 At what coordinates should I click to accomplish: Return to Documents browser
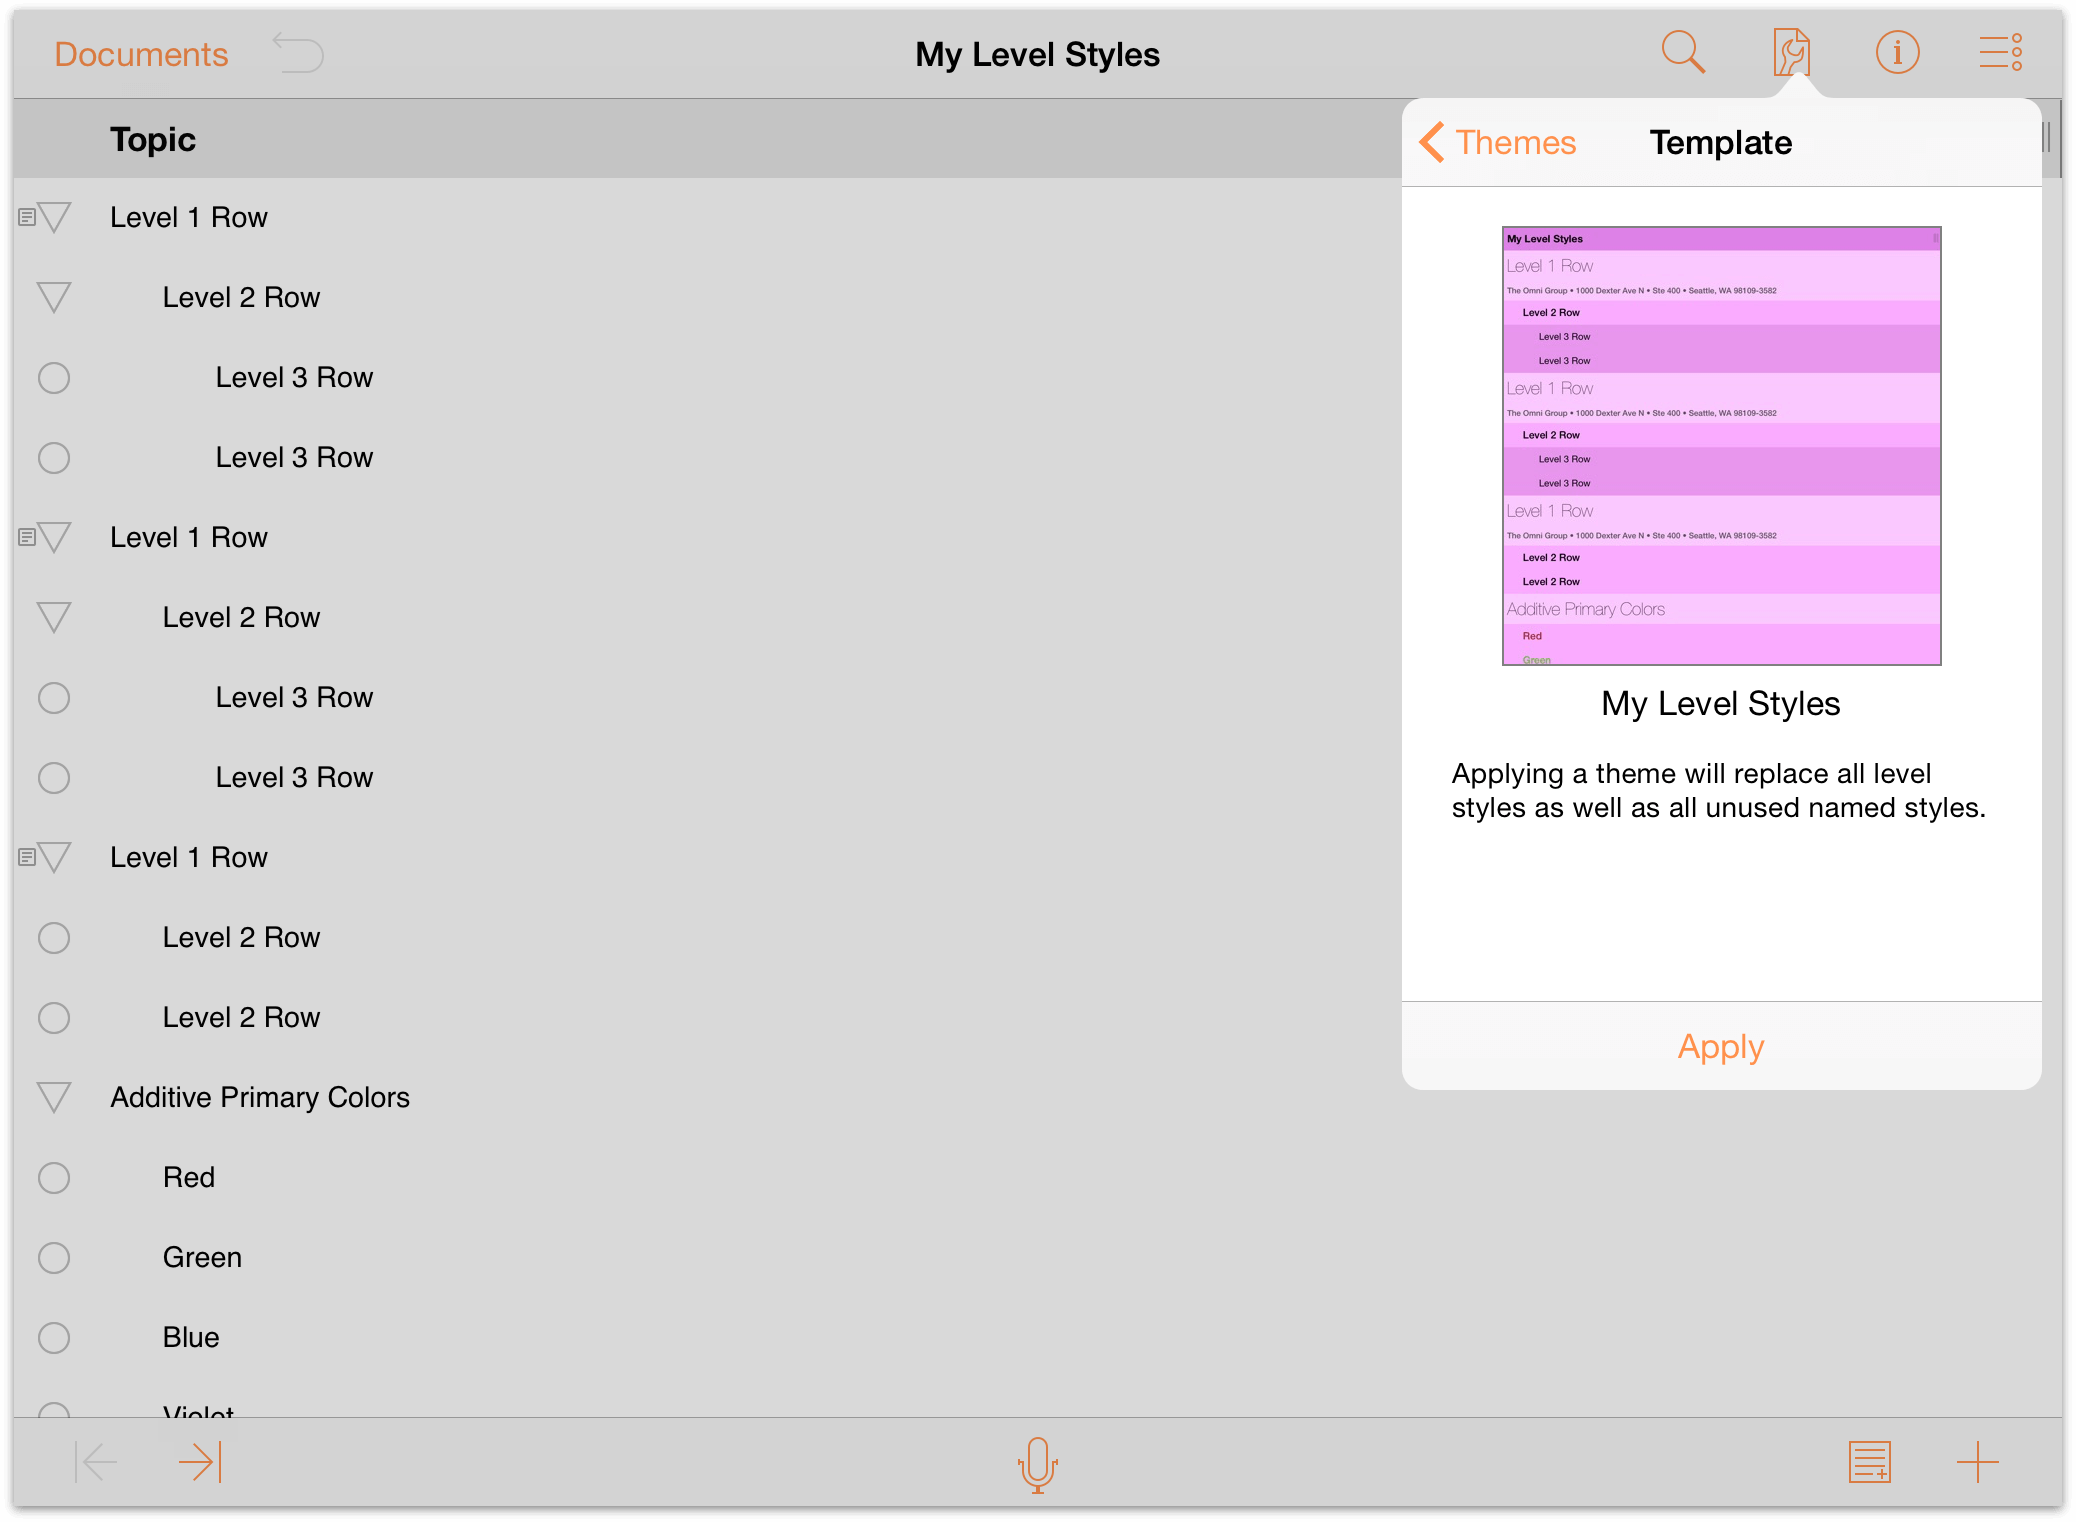(x=141, y=54)
